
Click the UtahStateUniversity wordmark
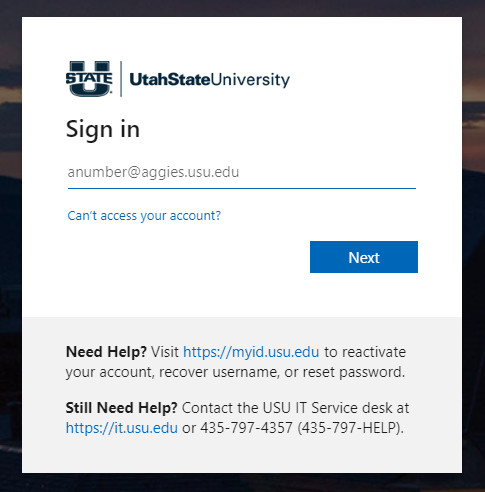point(210,80)
